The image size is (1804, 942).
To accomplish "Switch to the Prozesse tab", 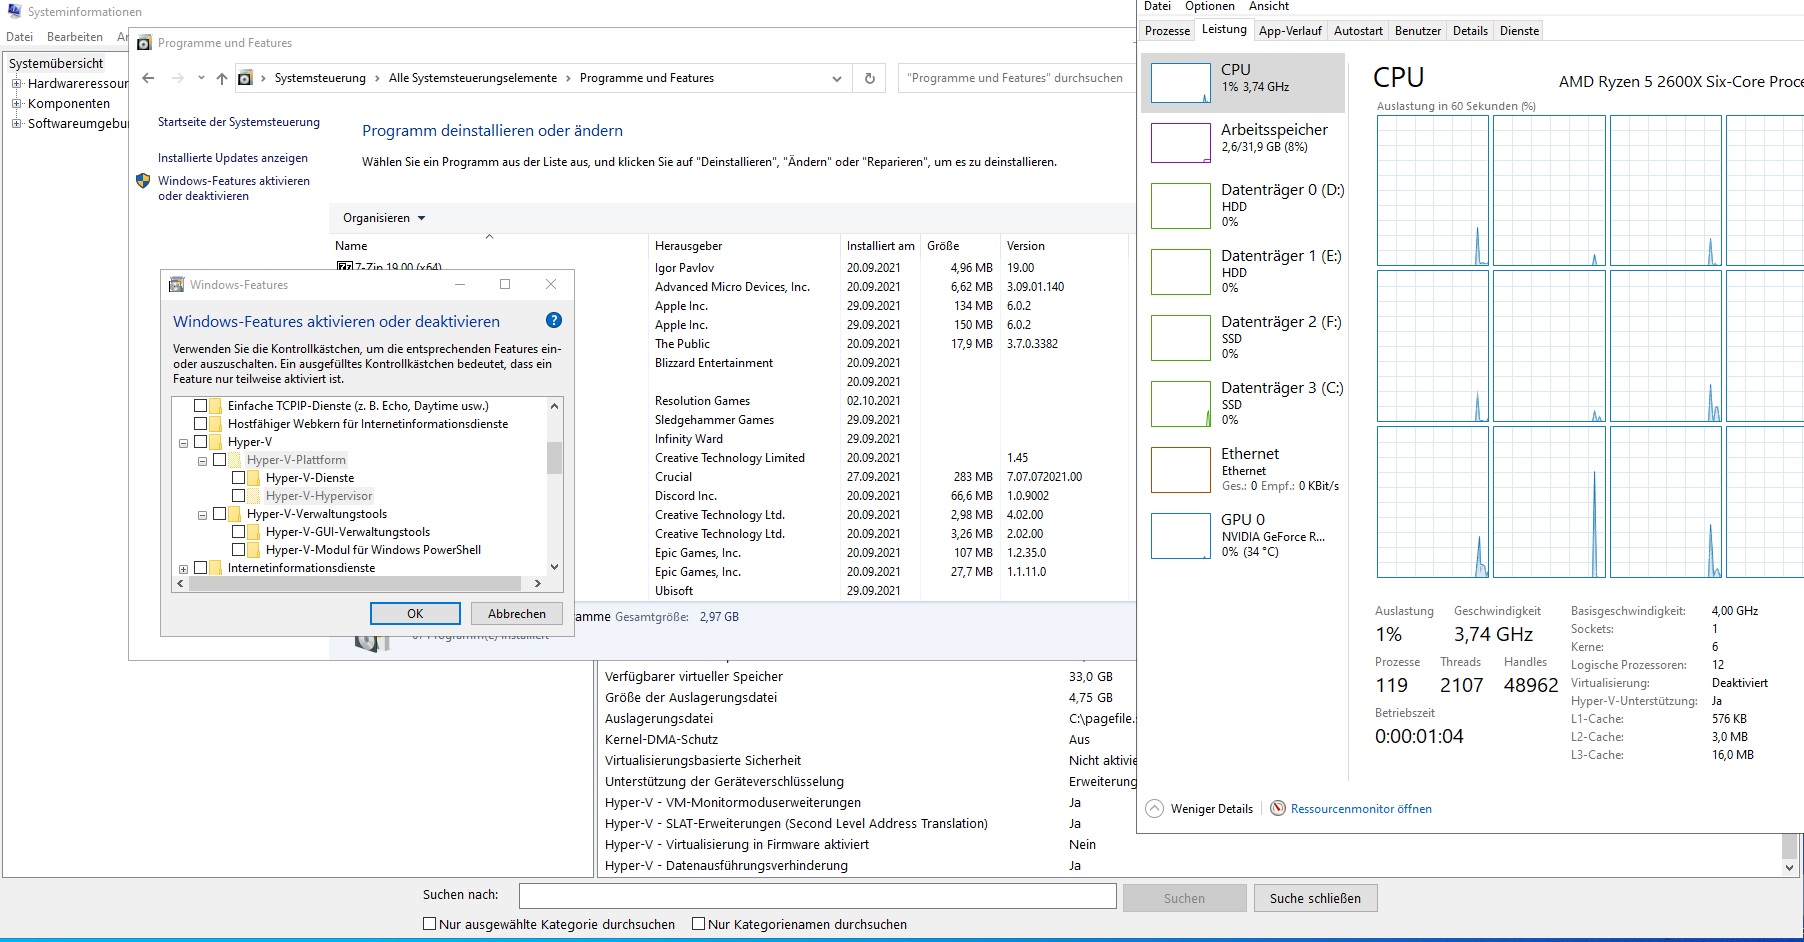I will click(1167, 31).
